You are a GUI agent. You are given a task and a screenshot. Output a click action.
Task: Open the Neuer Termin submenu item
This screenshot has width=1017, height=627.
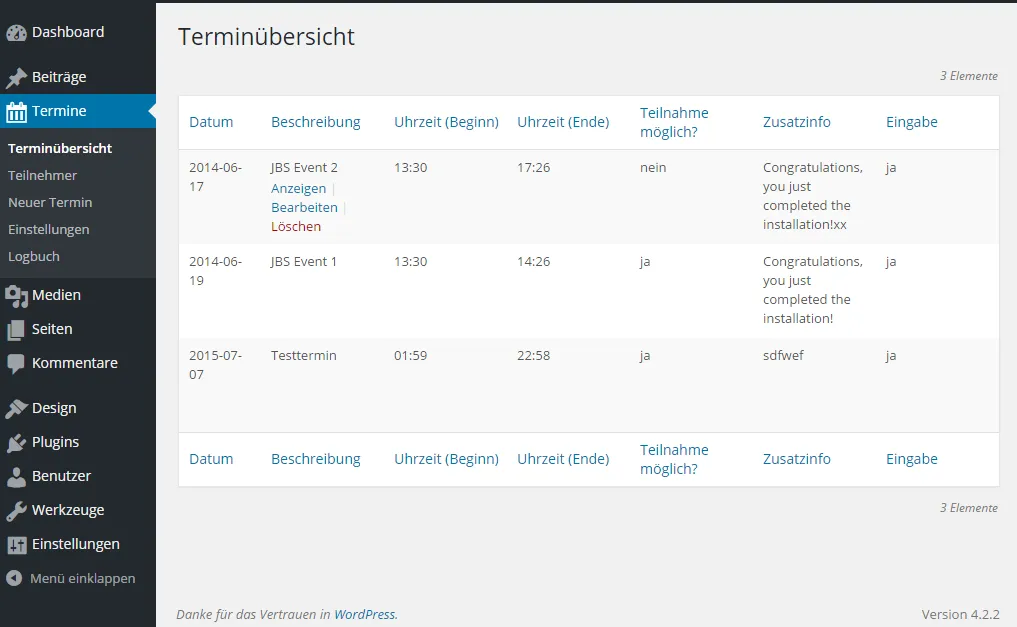point(50,202)
